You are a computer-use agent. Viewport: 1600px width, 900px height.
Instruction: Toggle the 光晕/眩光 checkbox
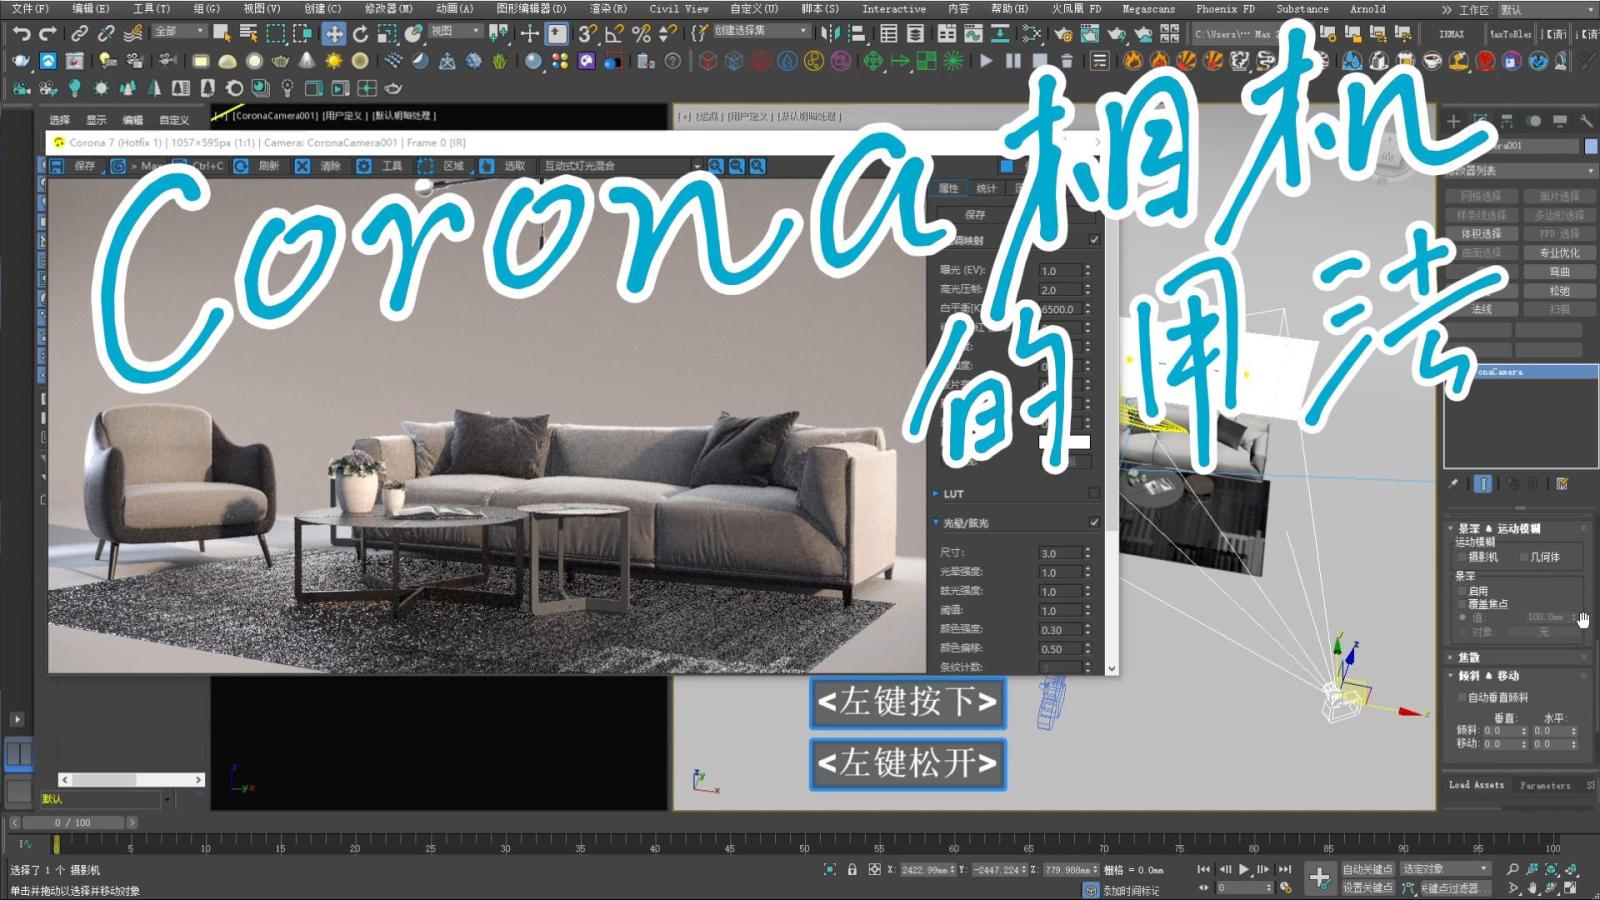(x=1094, y=522)
